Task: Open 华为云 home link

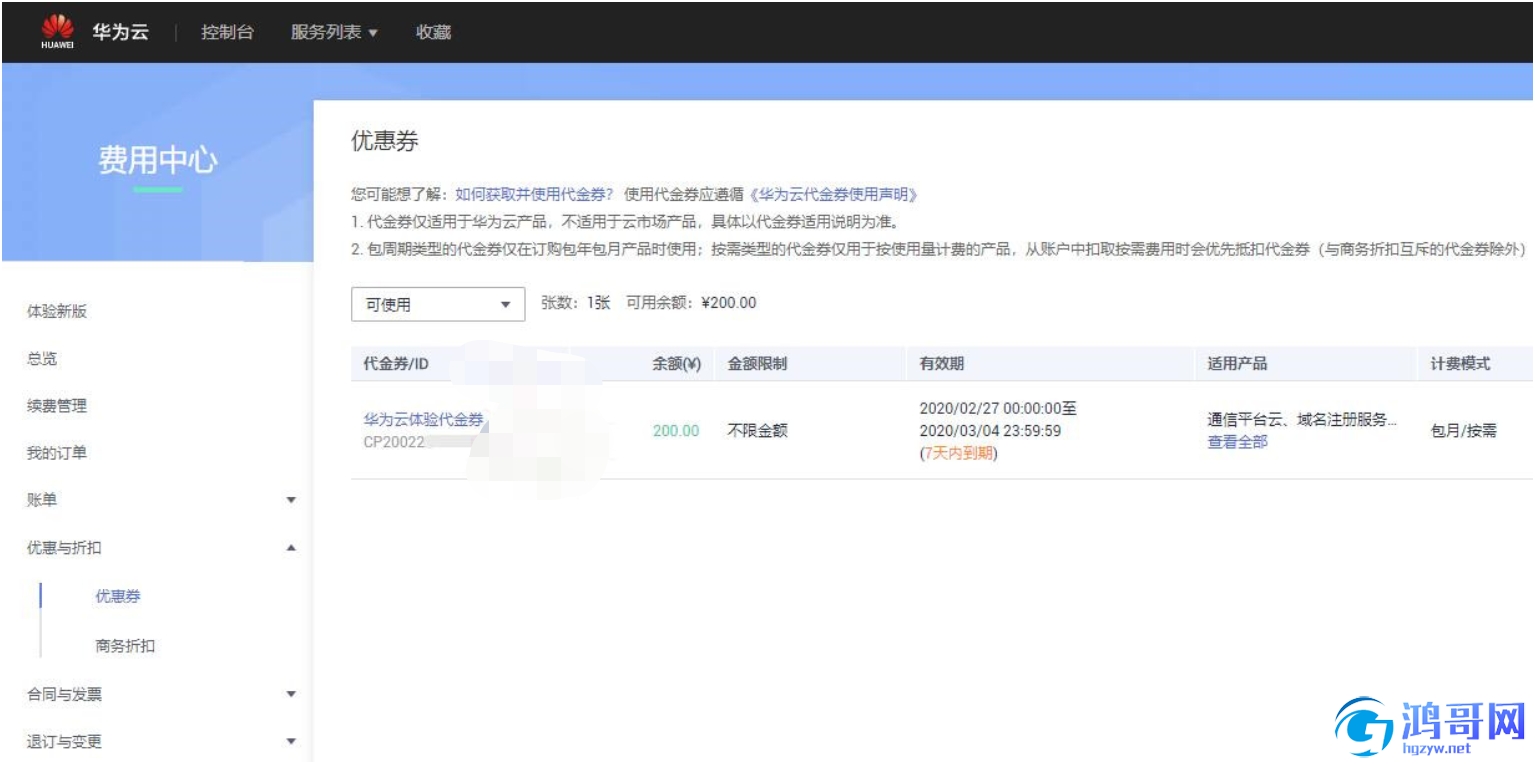Action: coord(120,32)
